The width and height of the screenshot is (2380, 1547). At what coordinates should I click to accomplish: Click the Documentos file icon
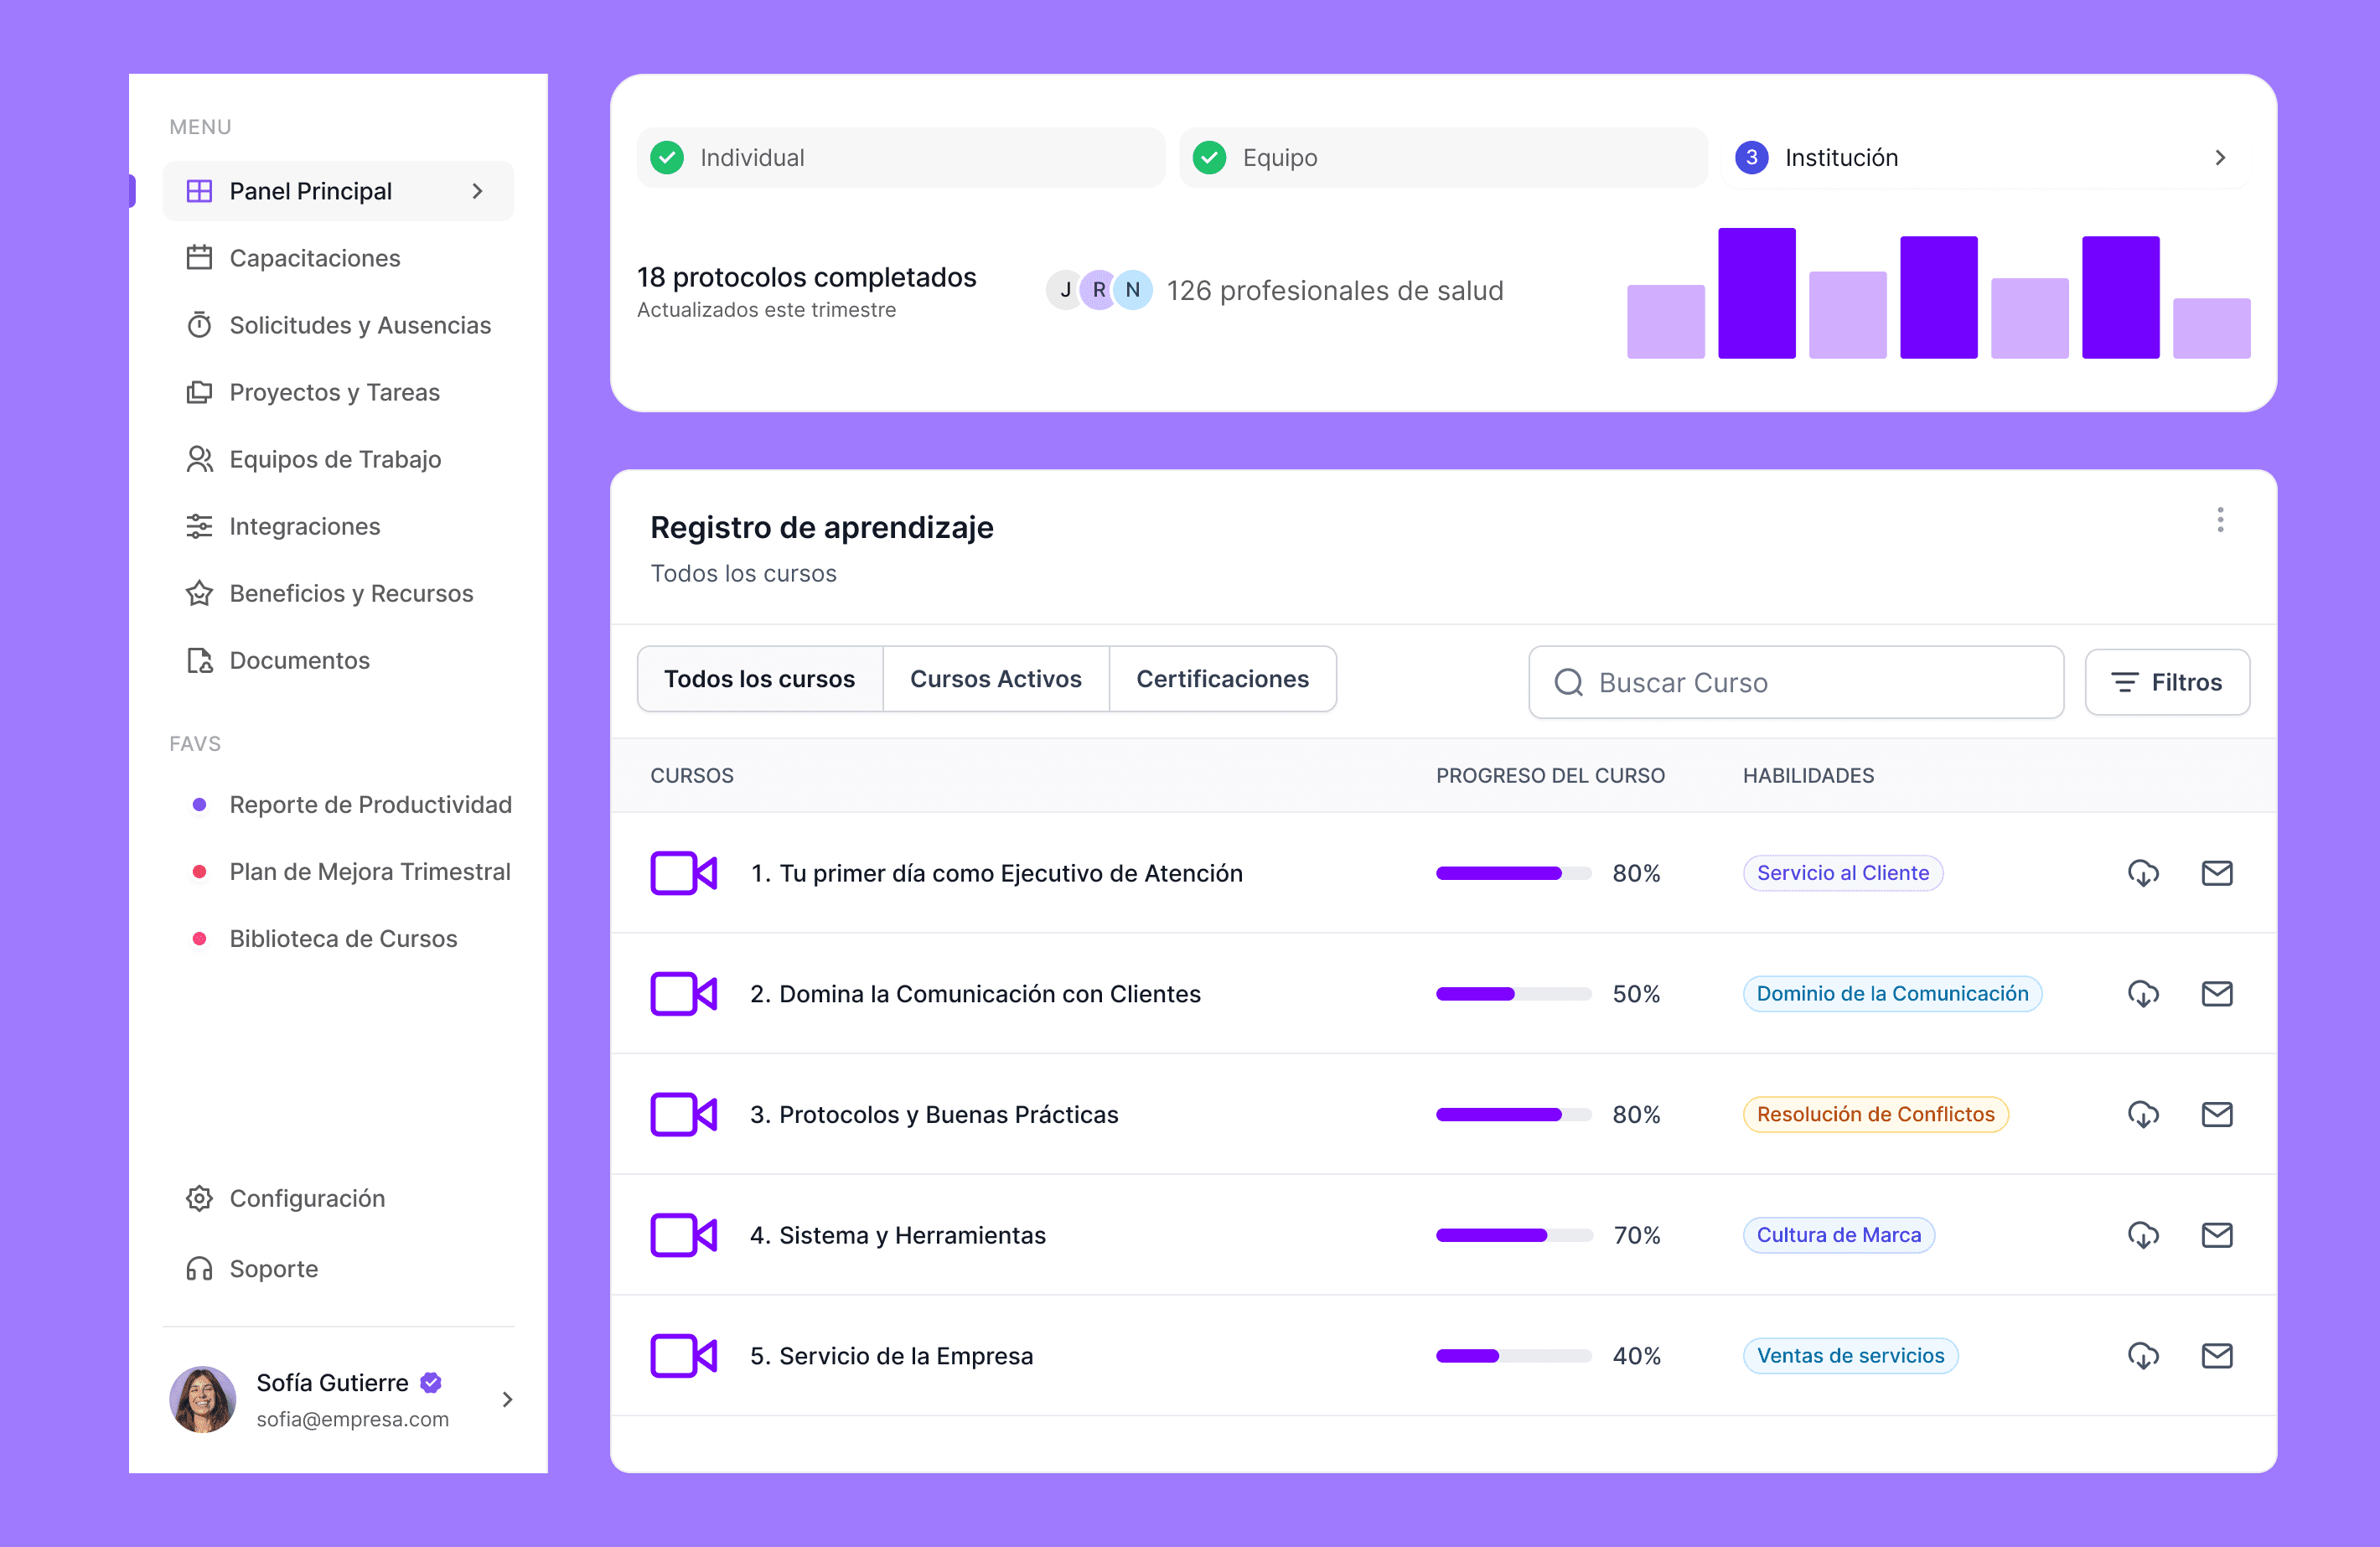199,660
